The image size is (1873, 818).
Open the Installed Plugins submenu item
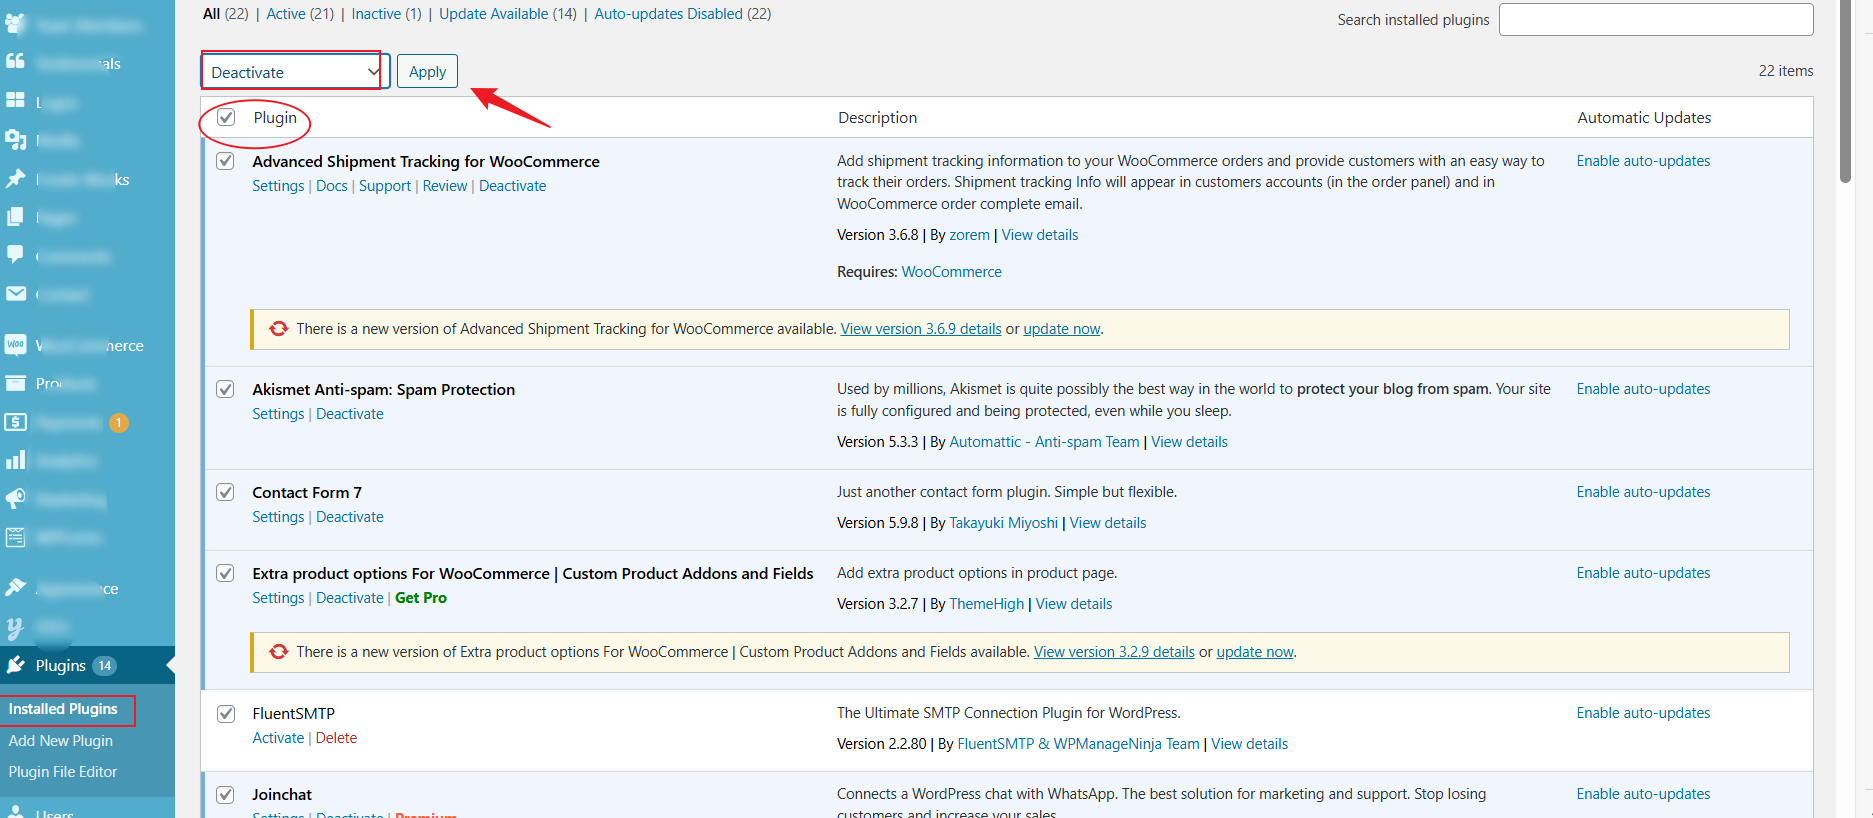coord(63,709)
